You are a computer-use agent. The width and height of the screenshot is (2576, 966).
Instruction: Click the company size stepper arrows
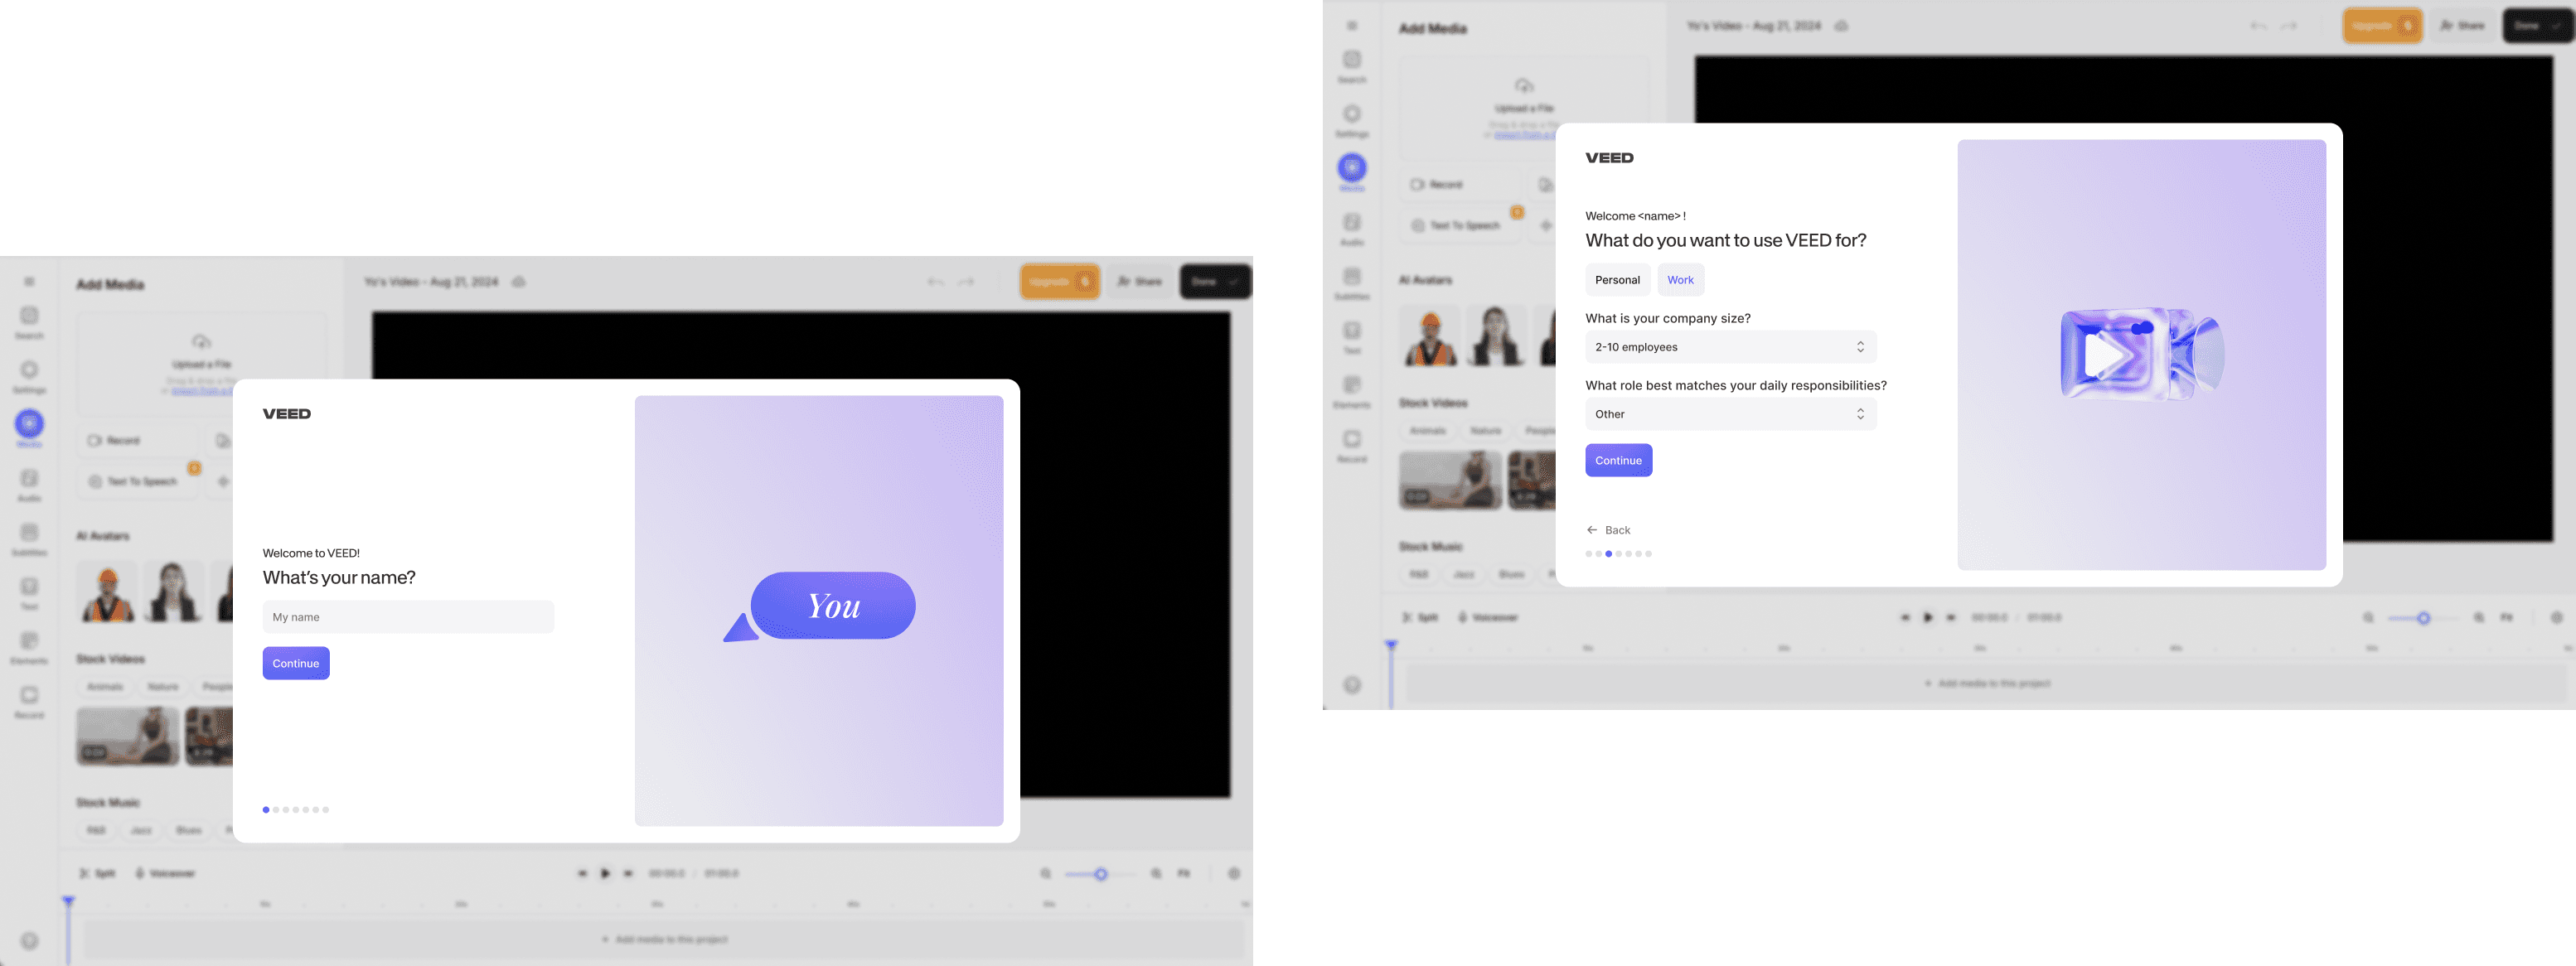(1860, 347)
